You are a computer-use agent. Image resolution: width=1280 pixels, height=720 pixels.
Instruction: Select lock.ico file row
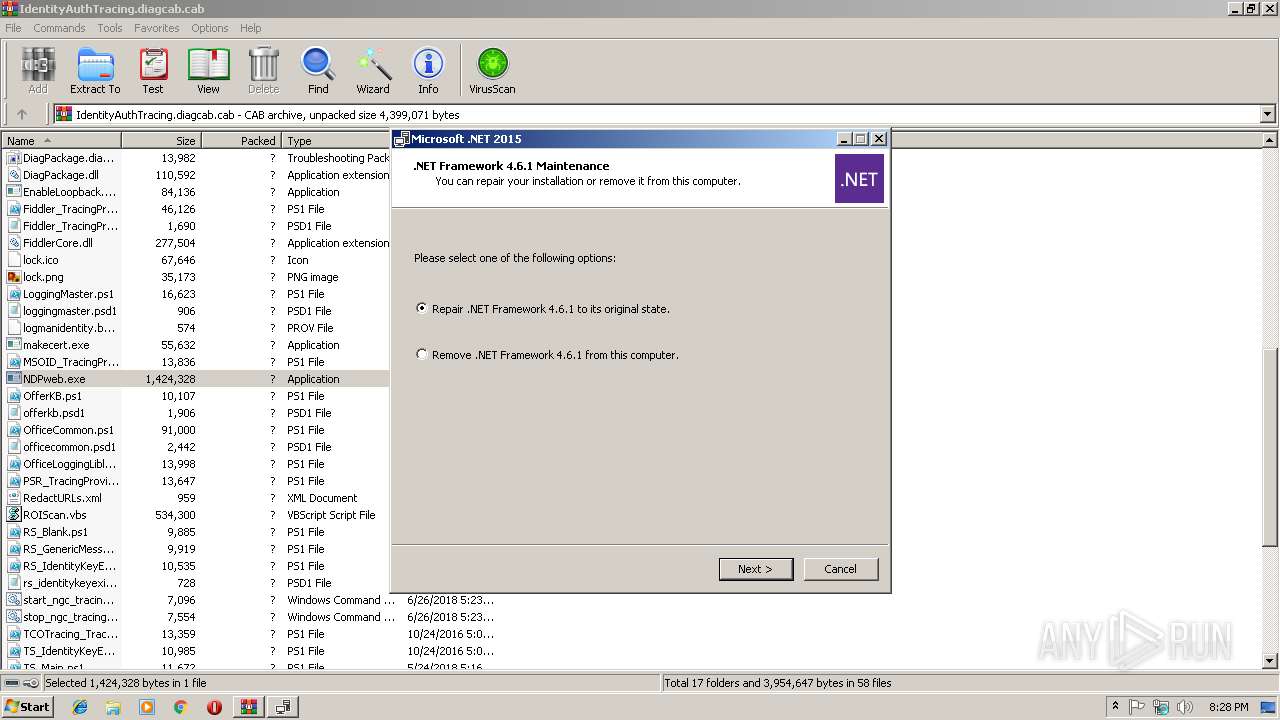[x=195, y=260]
